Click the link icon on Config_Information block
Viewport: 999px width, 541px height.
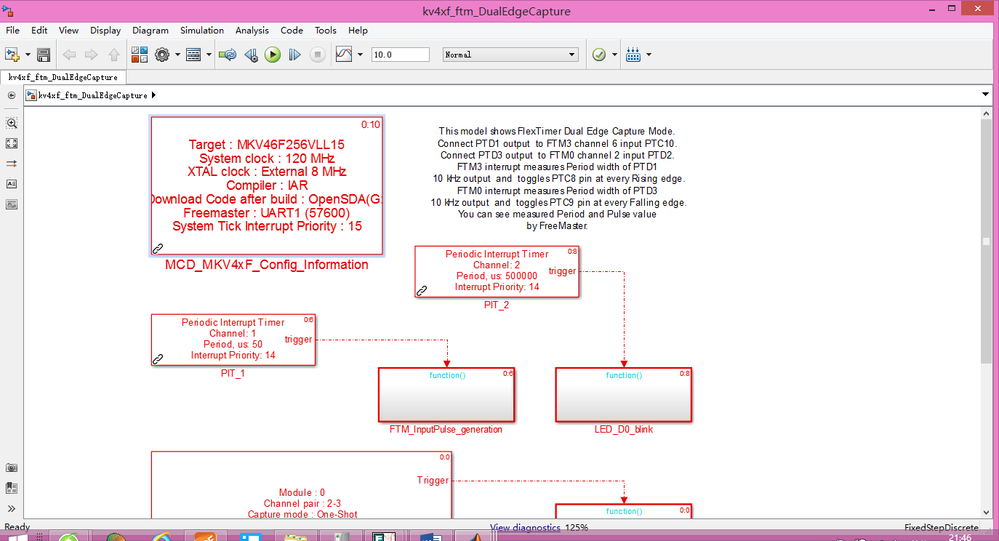pyautogui.click(x=158, y=248)
